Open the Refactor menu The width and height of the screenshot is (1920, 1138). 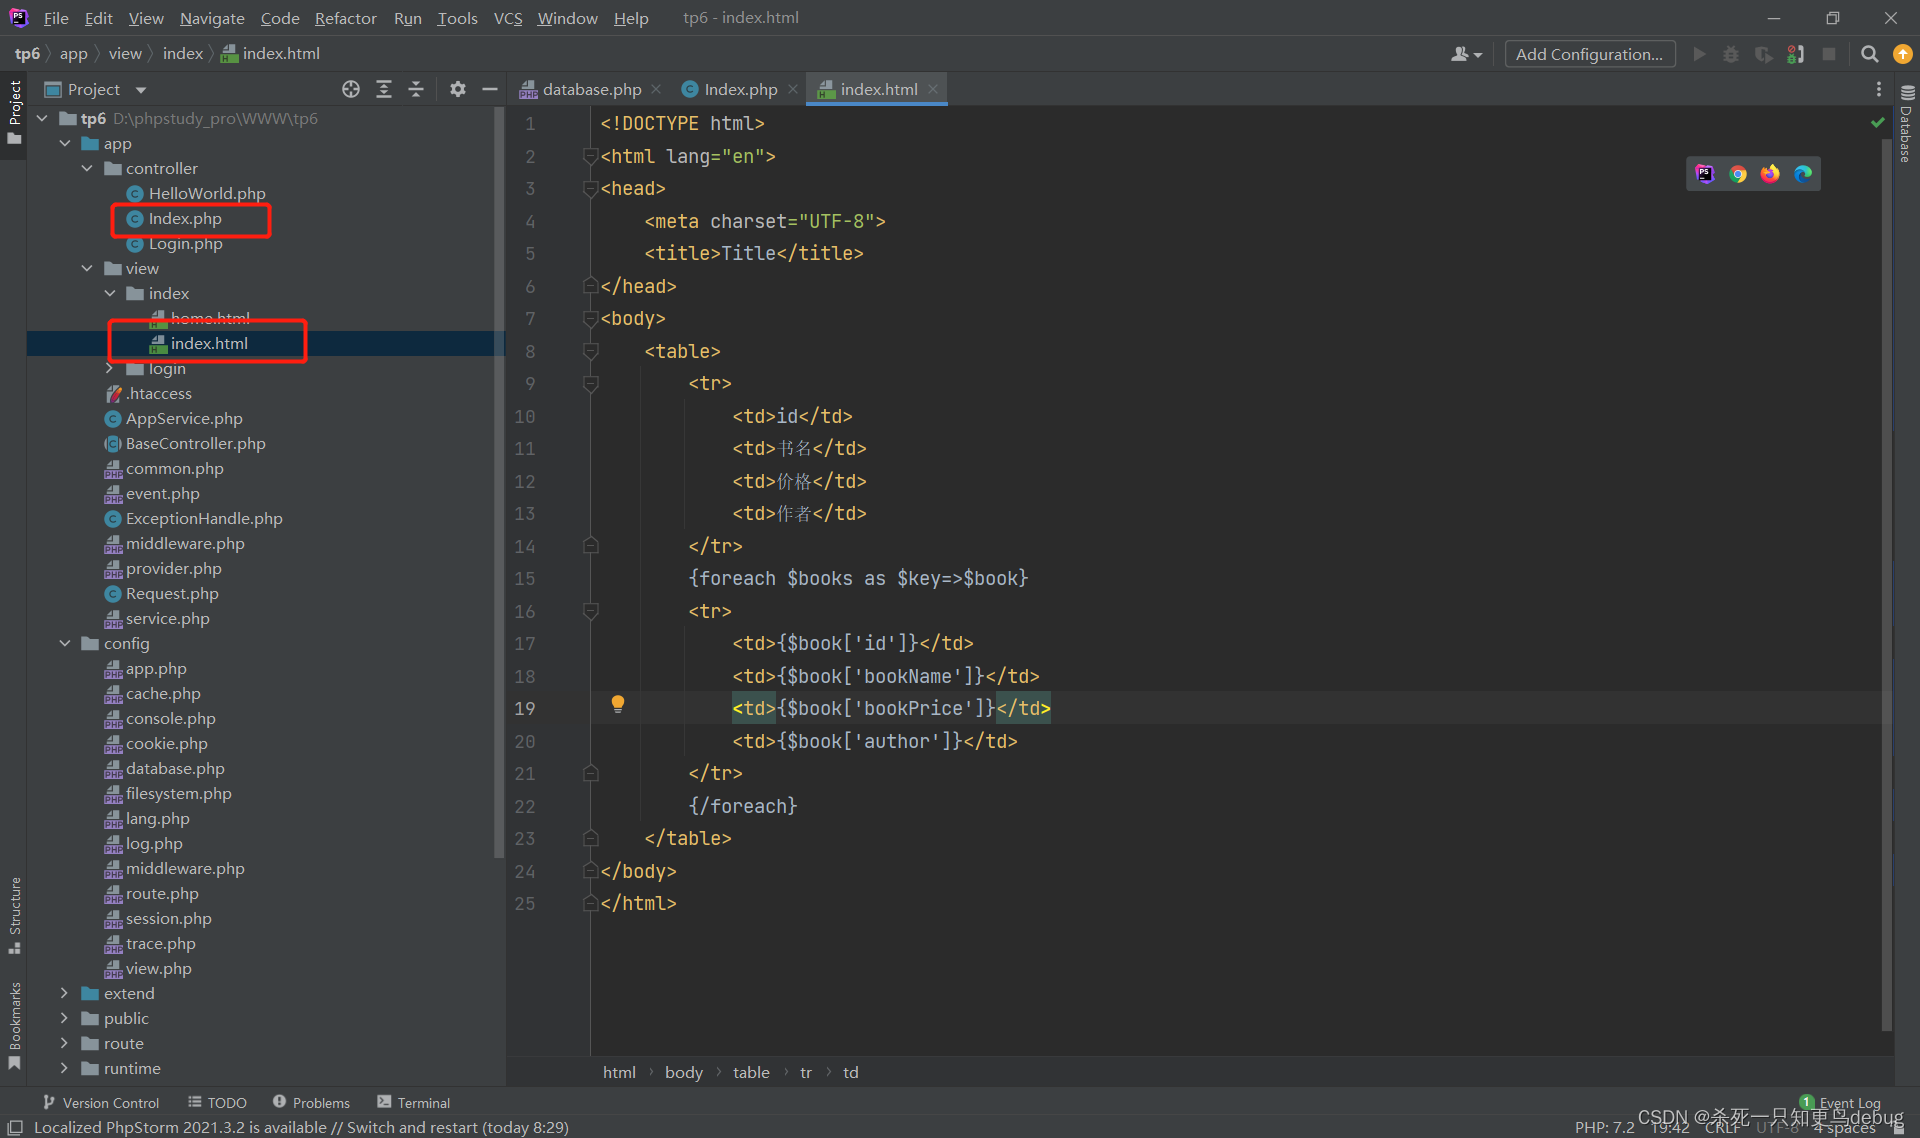[345, 18]
